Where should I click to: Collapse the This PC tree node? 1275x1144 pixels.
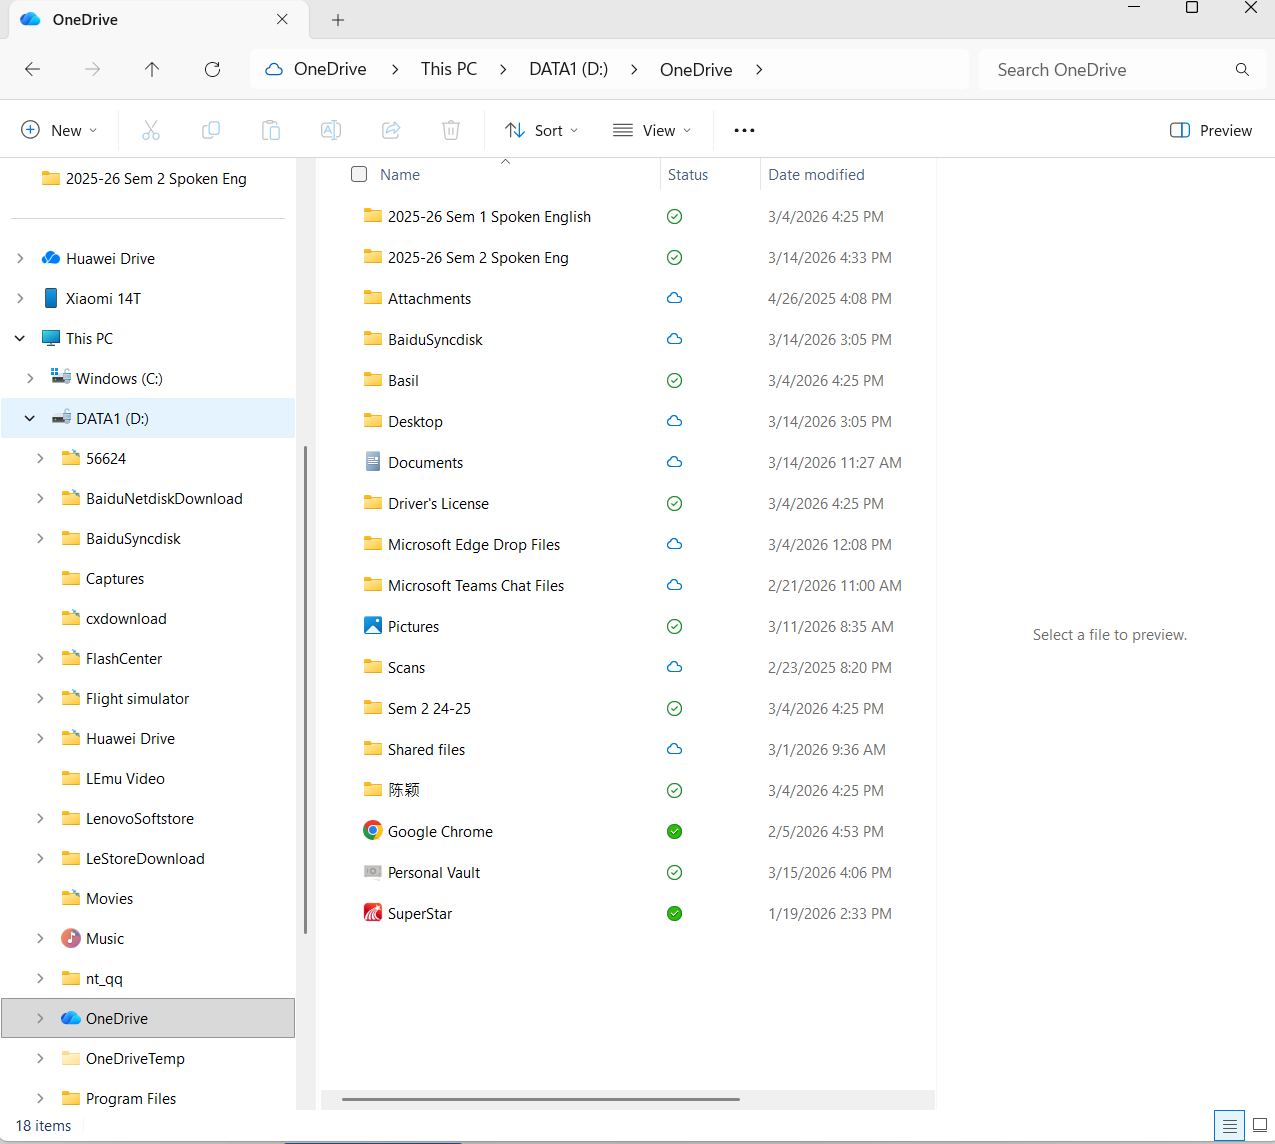[x=20, y=338]
